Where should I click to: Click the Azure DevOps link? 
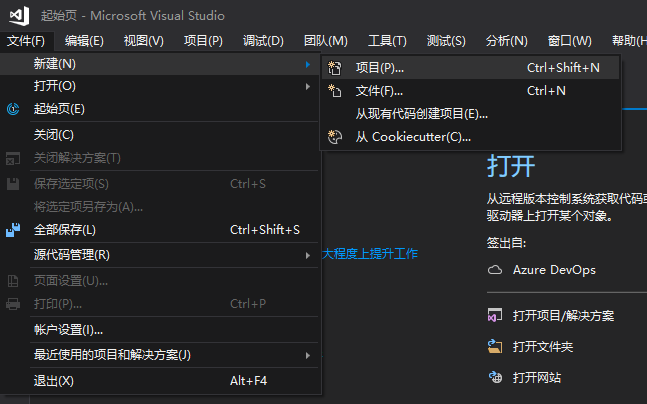pos(554,270)
